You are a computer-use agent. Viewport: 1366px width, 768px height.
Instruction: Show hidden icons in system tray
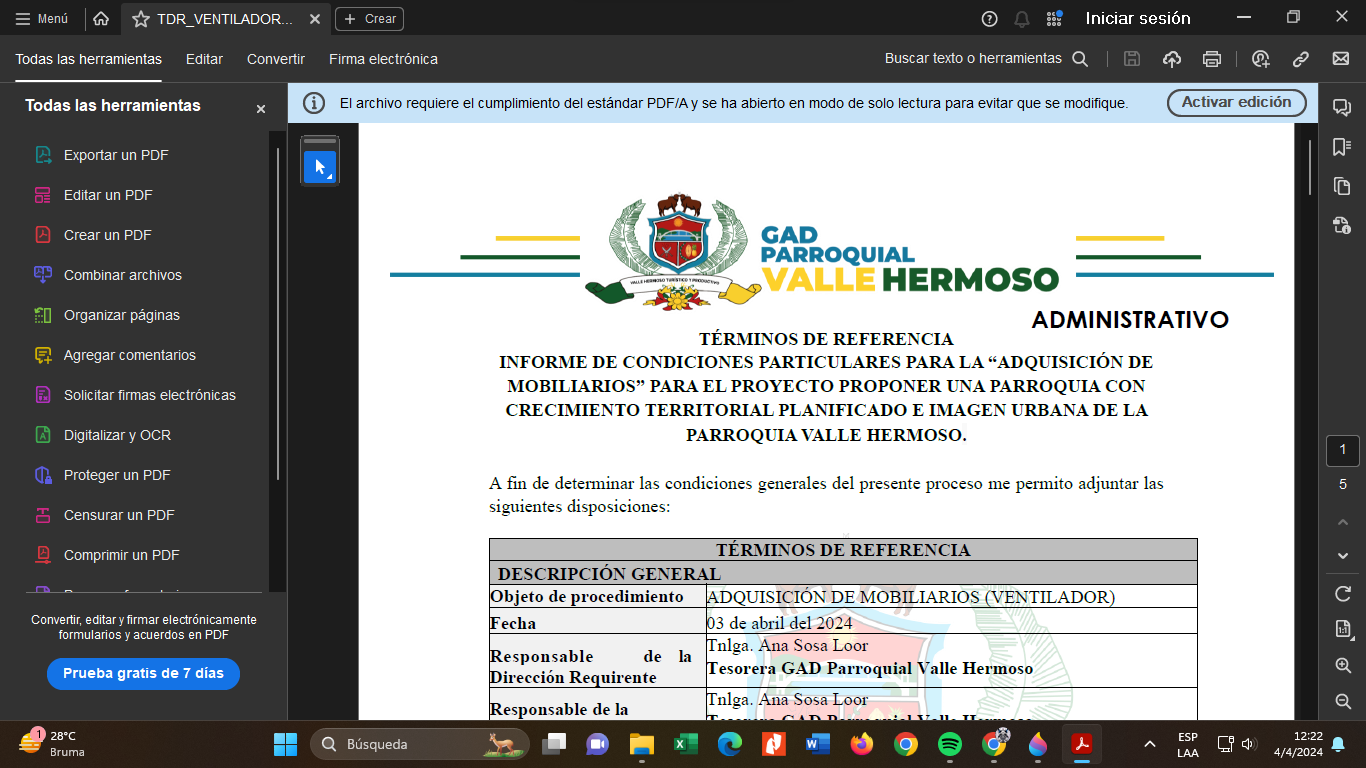point(1150,744)
